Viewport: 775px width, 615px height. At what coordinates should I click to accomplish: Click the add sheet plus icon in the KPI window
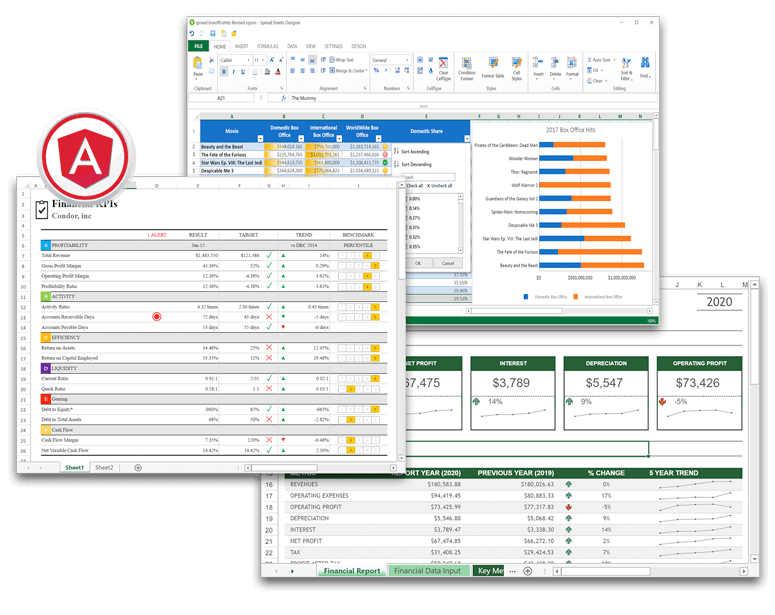138,467
